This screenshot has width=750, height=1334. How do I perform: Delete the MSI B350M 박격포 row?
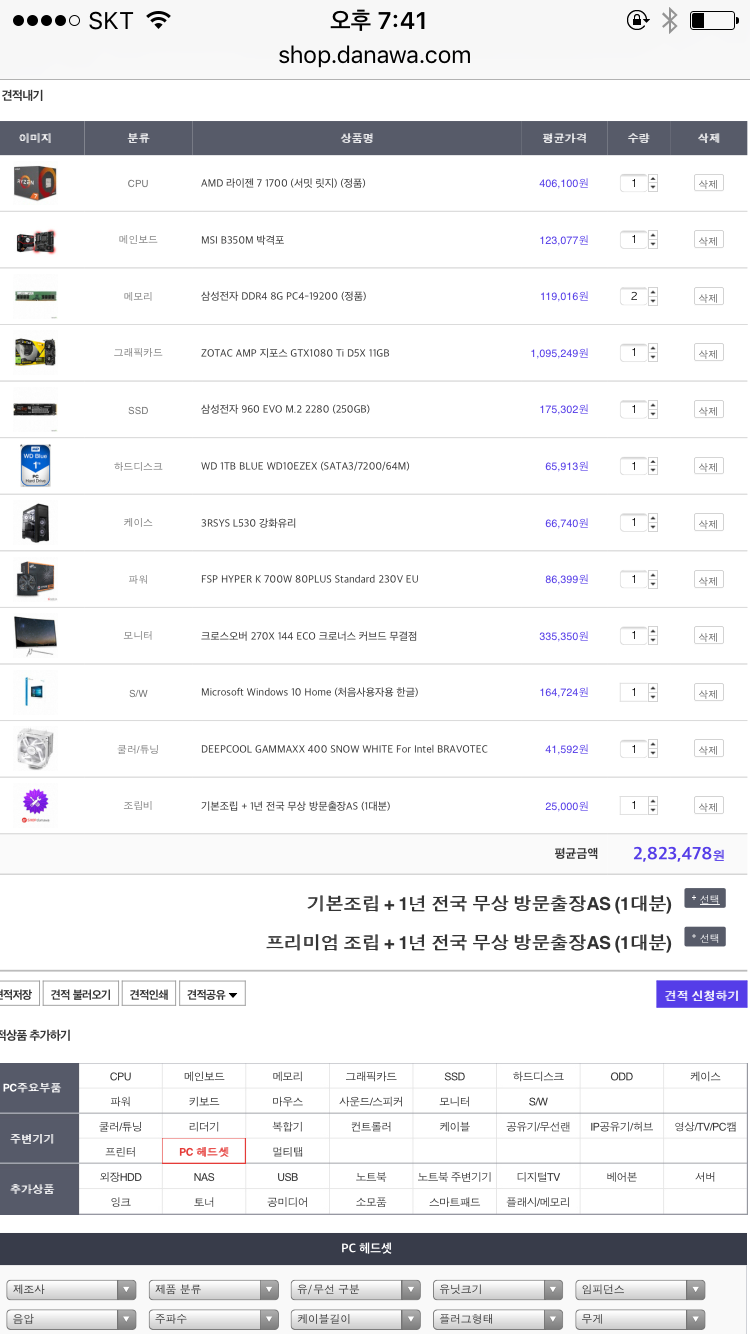pos(708,240)
